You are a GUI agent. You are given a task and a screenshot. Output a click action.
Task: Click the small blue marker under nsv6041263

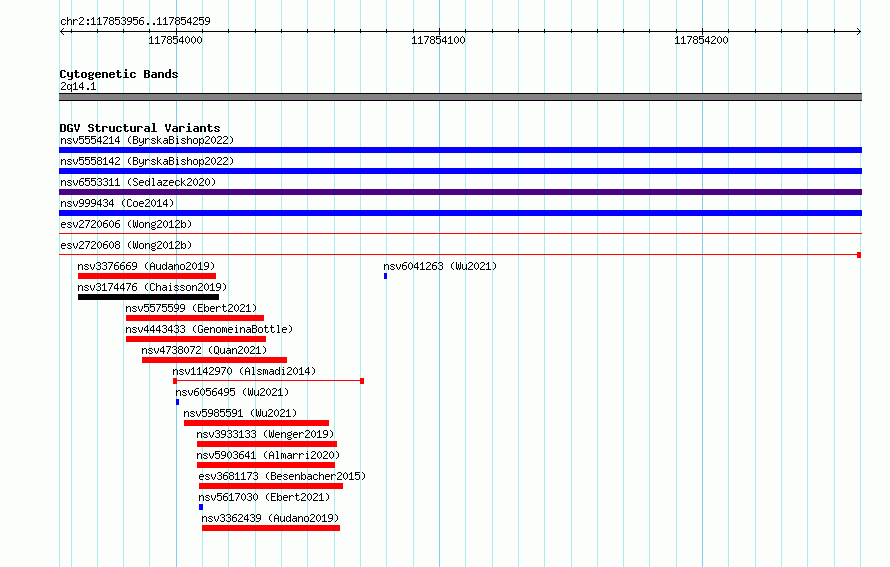[x=385, y=276]
